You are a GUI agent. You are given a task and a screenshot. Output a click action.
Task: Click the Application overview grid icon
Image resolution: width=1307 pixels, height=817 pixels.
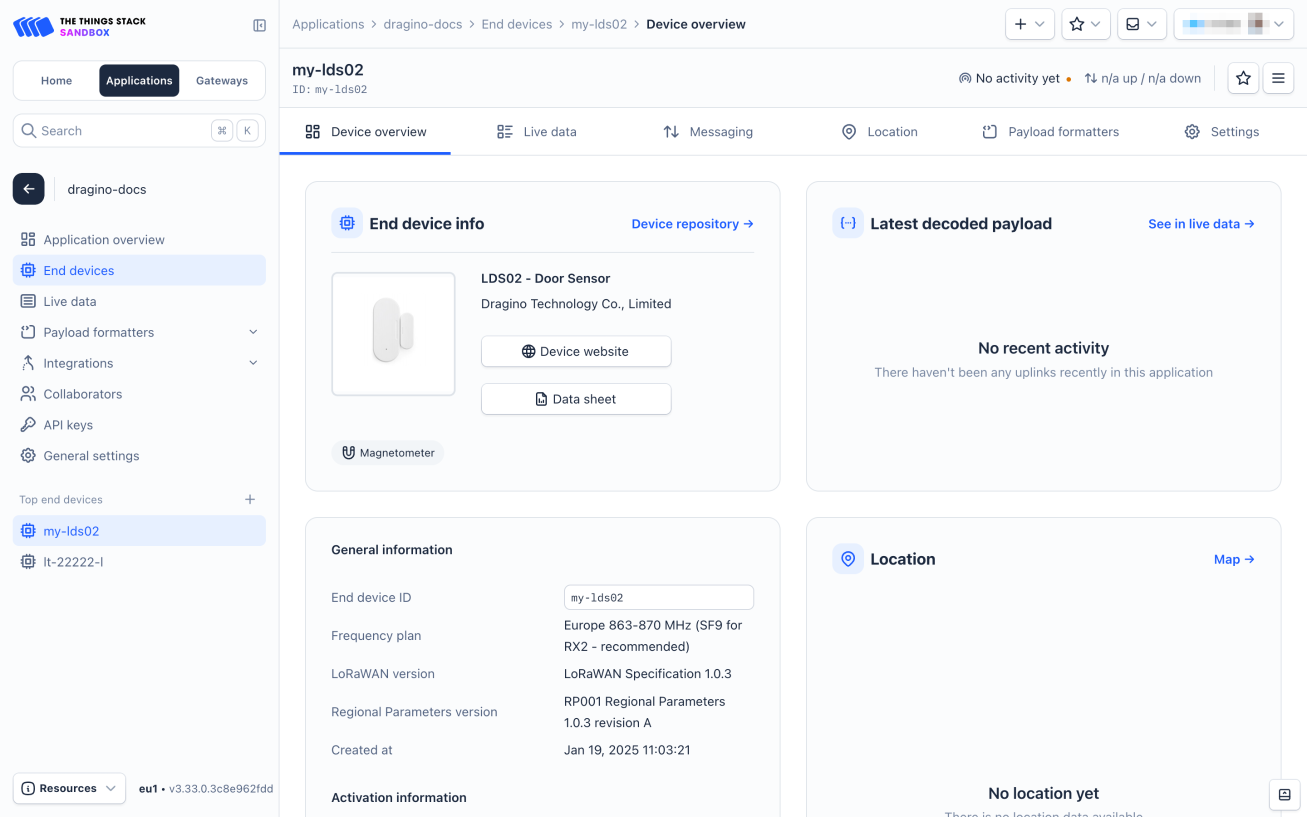(28, 240)
